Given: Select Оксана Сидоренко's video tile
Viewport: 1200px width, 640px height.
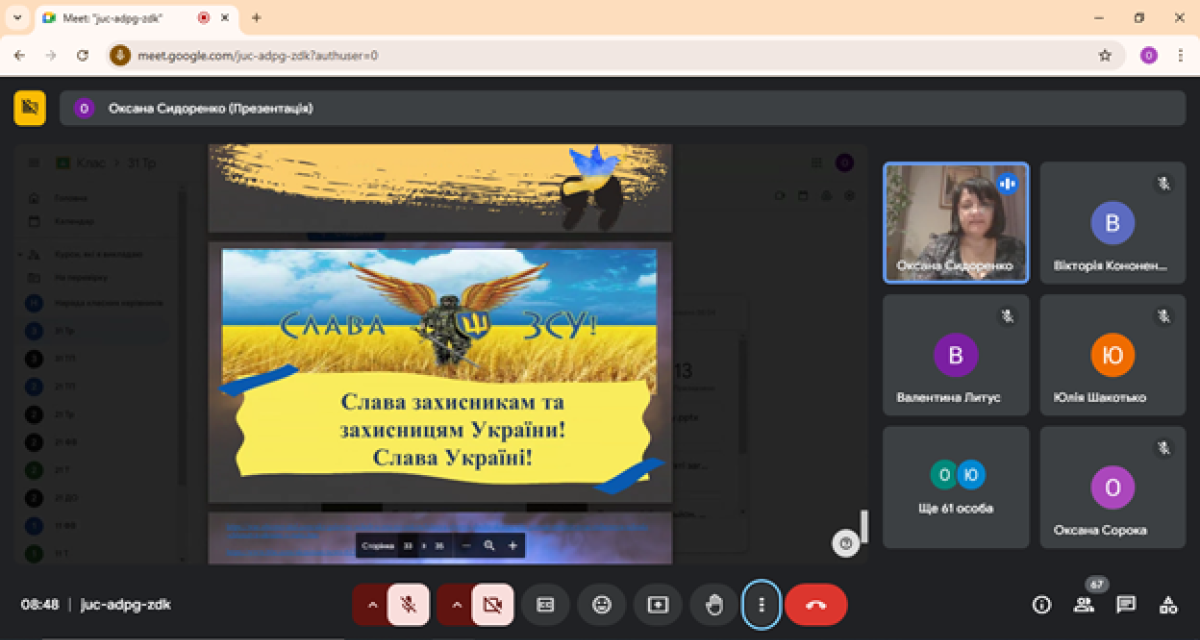Looking at the screenshot, I should pyautogui.click(x=956, y=222).
